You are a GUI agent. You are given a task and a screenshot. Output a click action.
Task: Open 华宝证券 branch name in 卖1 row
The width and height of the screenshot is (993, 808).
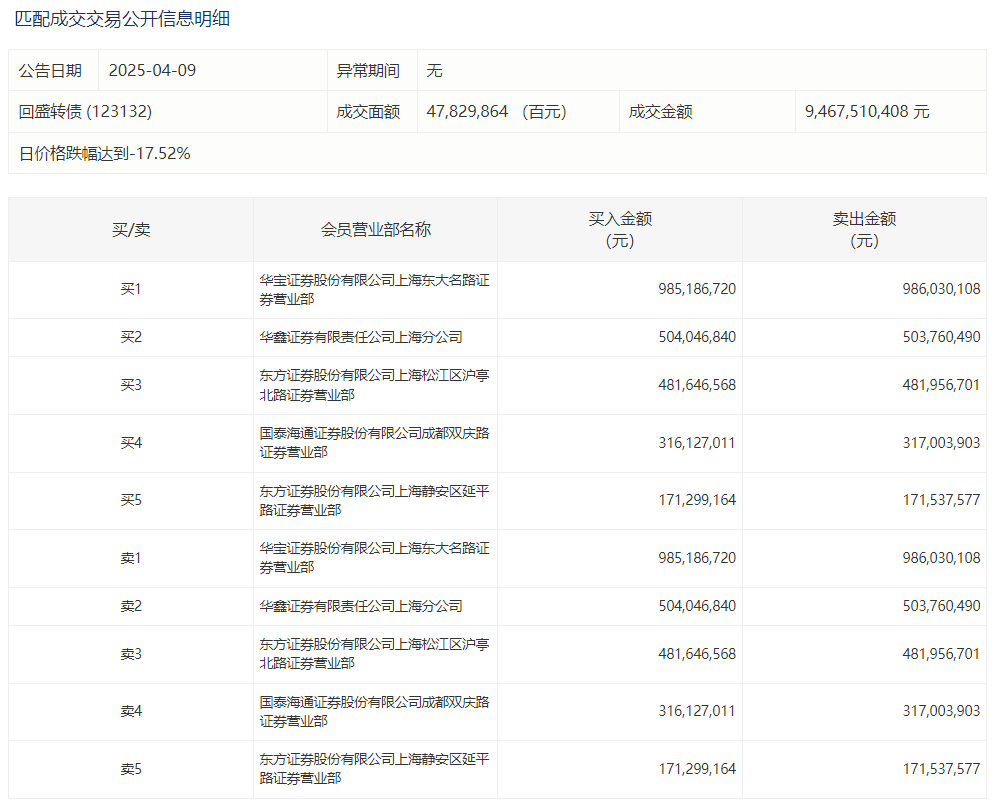[x=374, y=558]
